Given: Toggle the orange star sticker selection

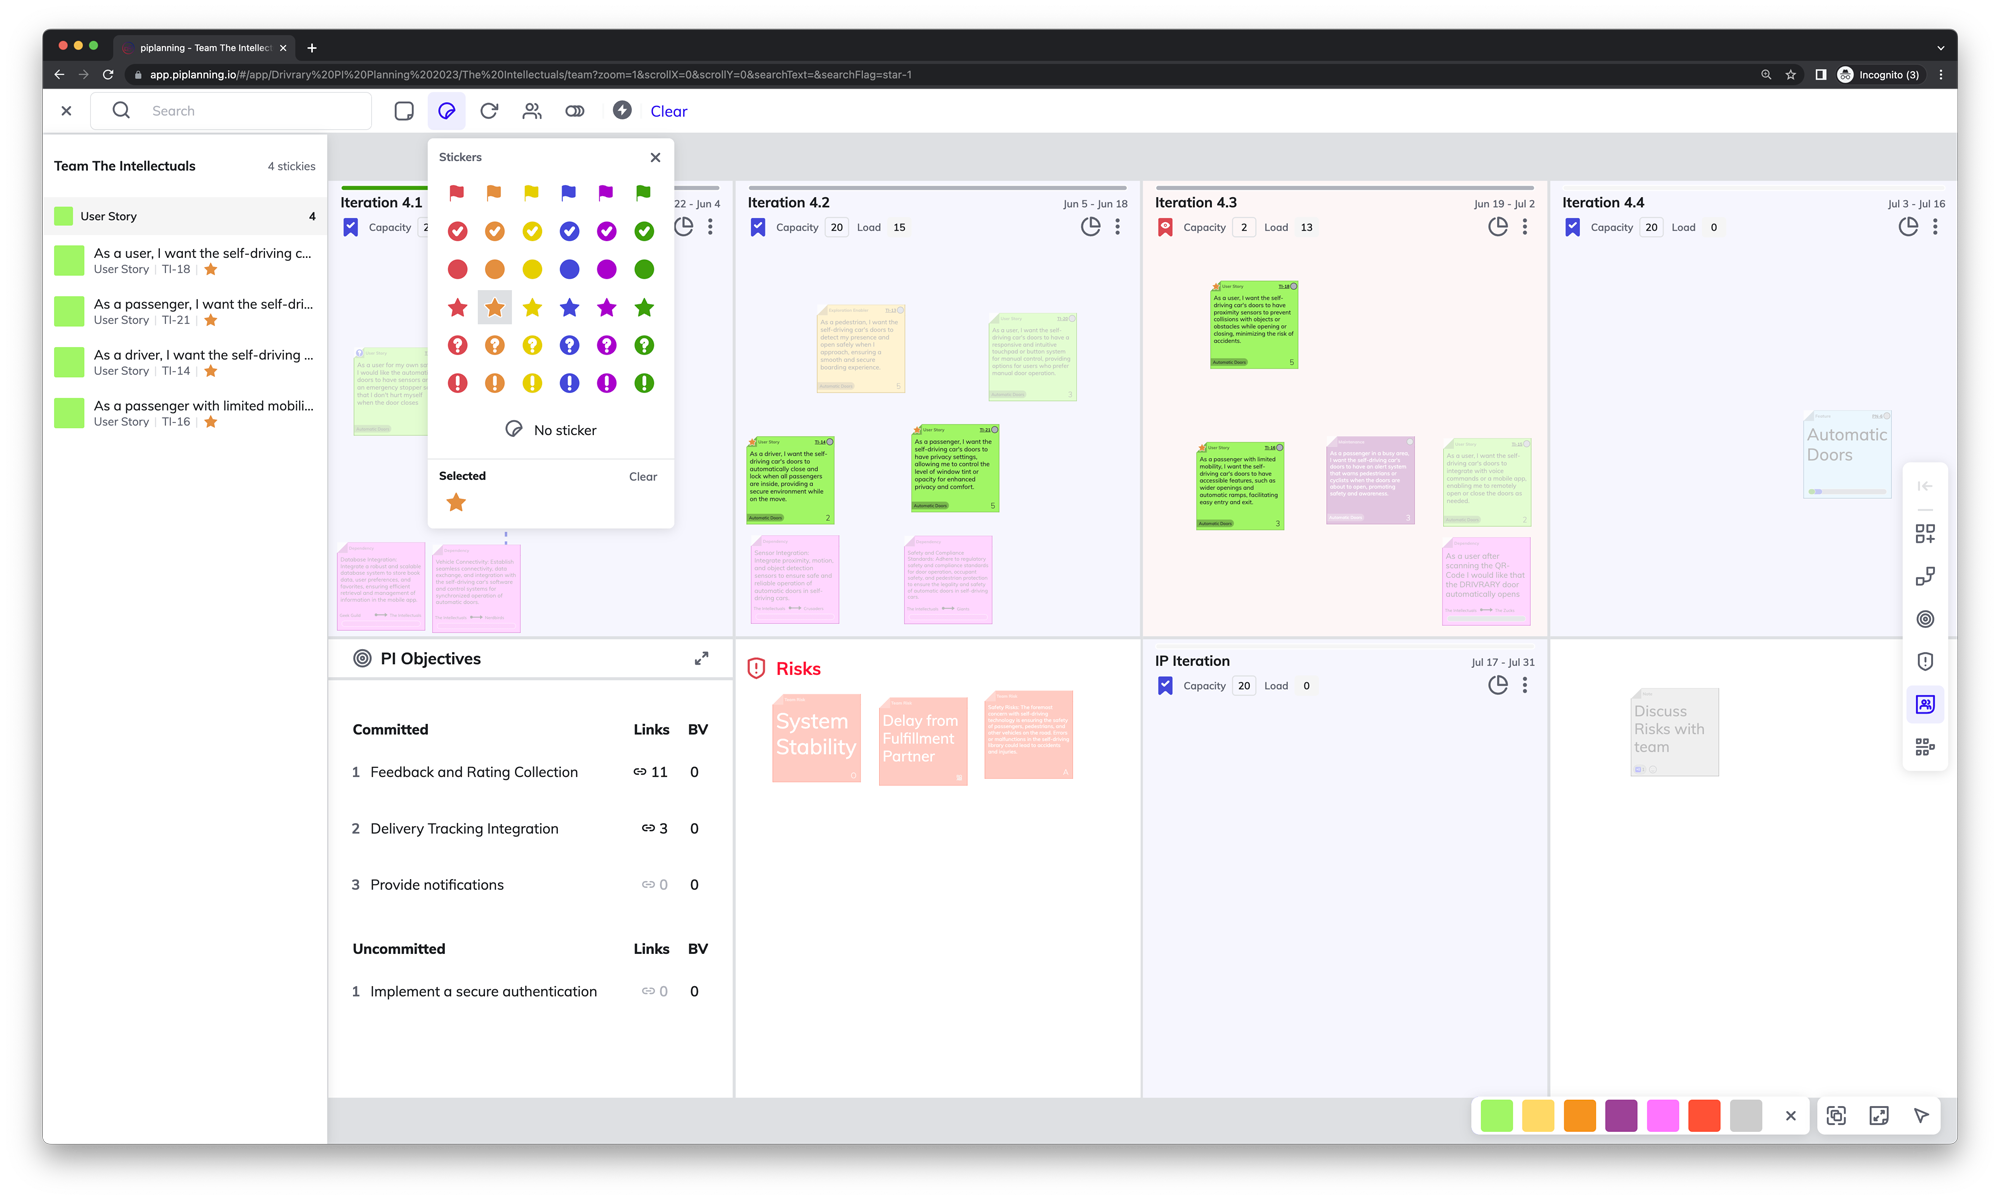Looking at the screenshot, I should tap(495, 308).
